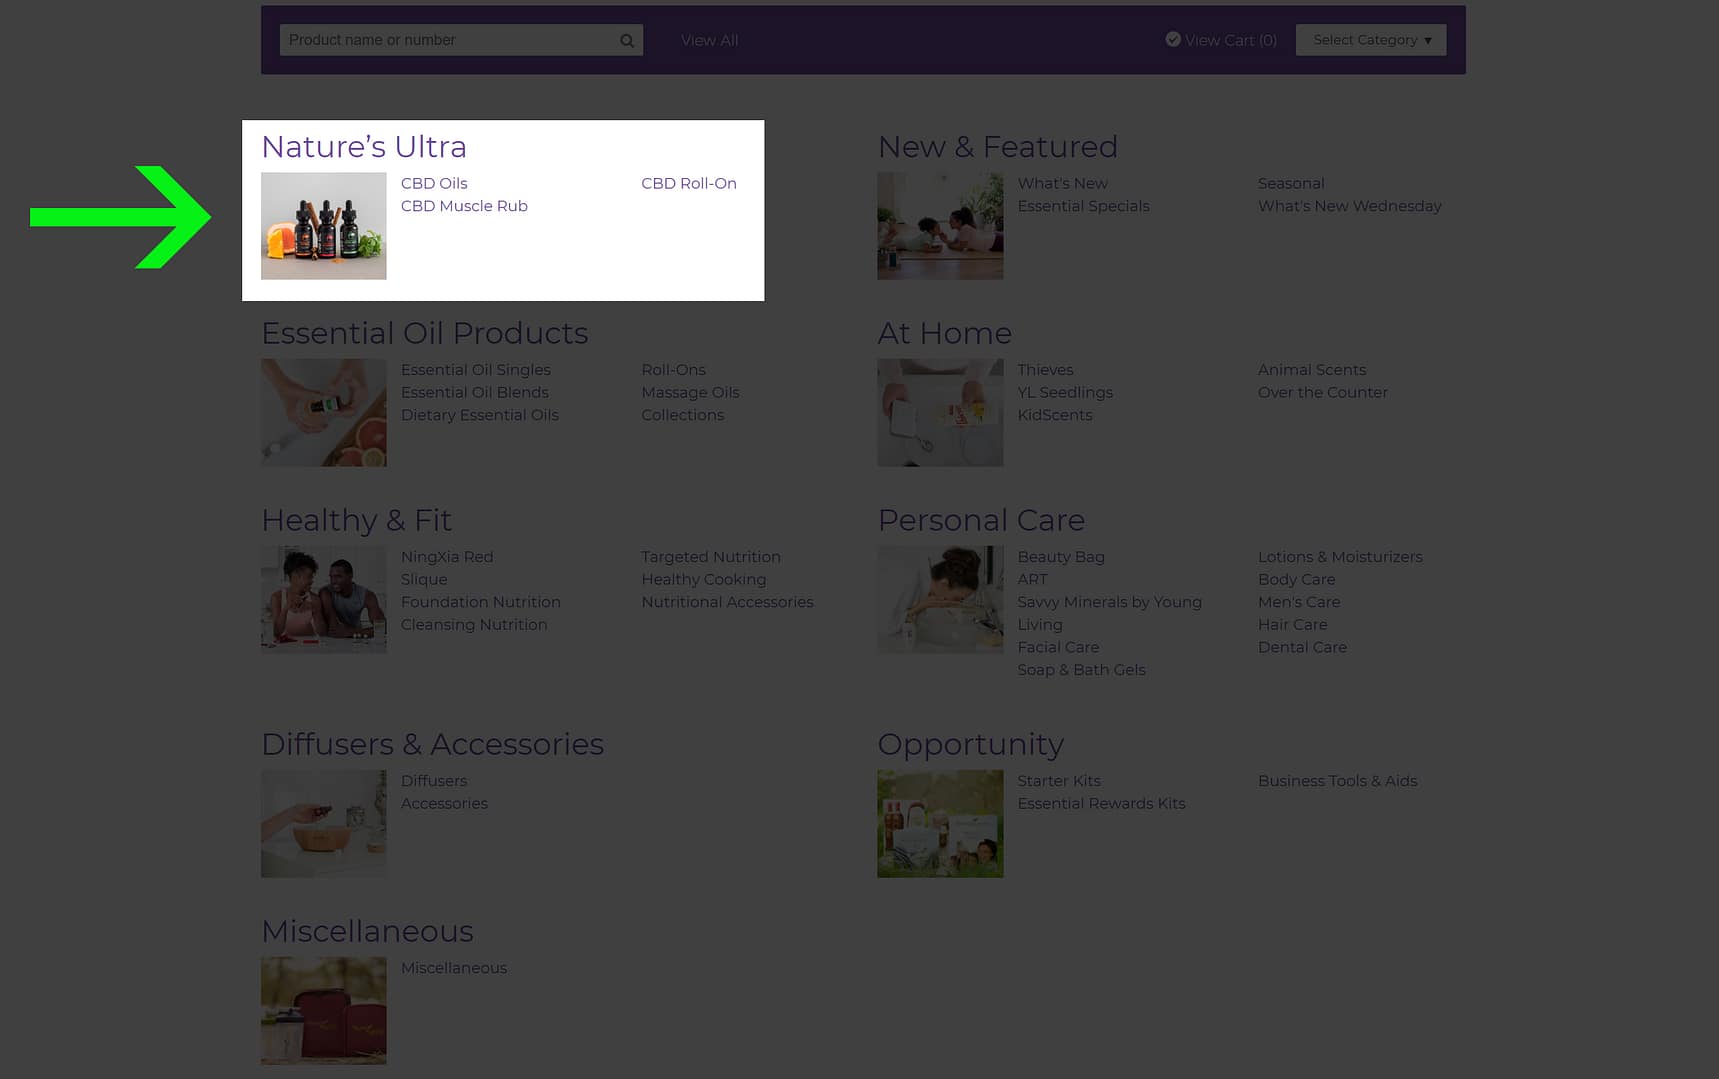1719x1079 pixels.
Task: Select the At Home category image
Action: [939, 413]
